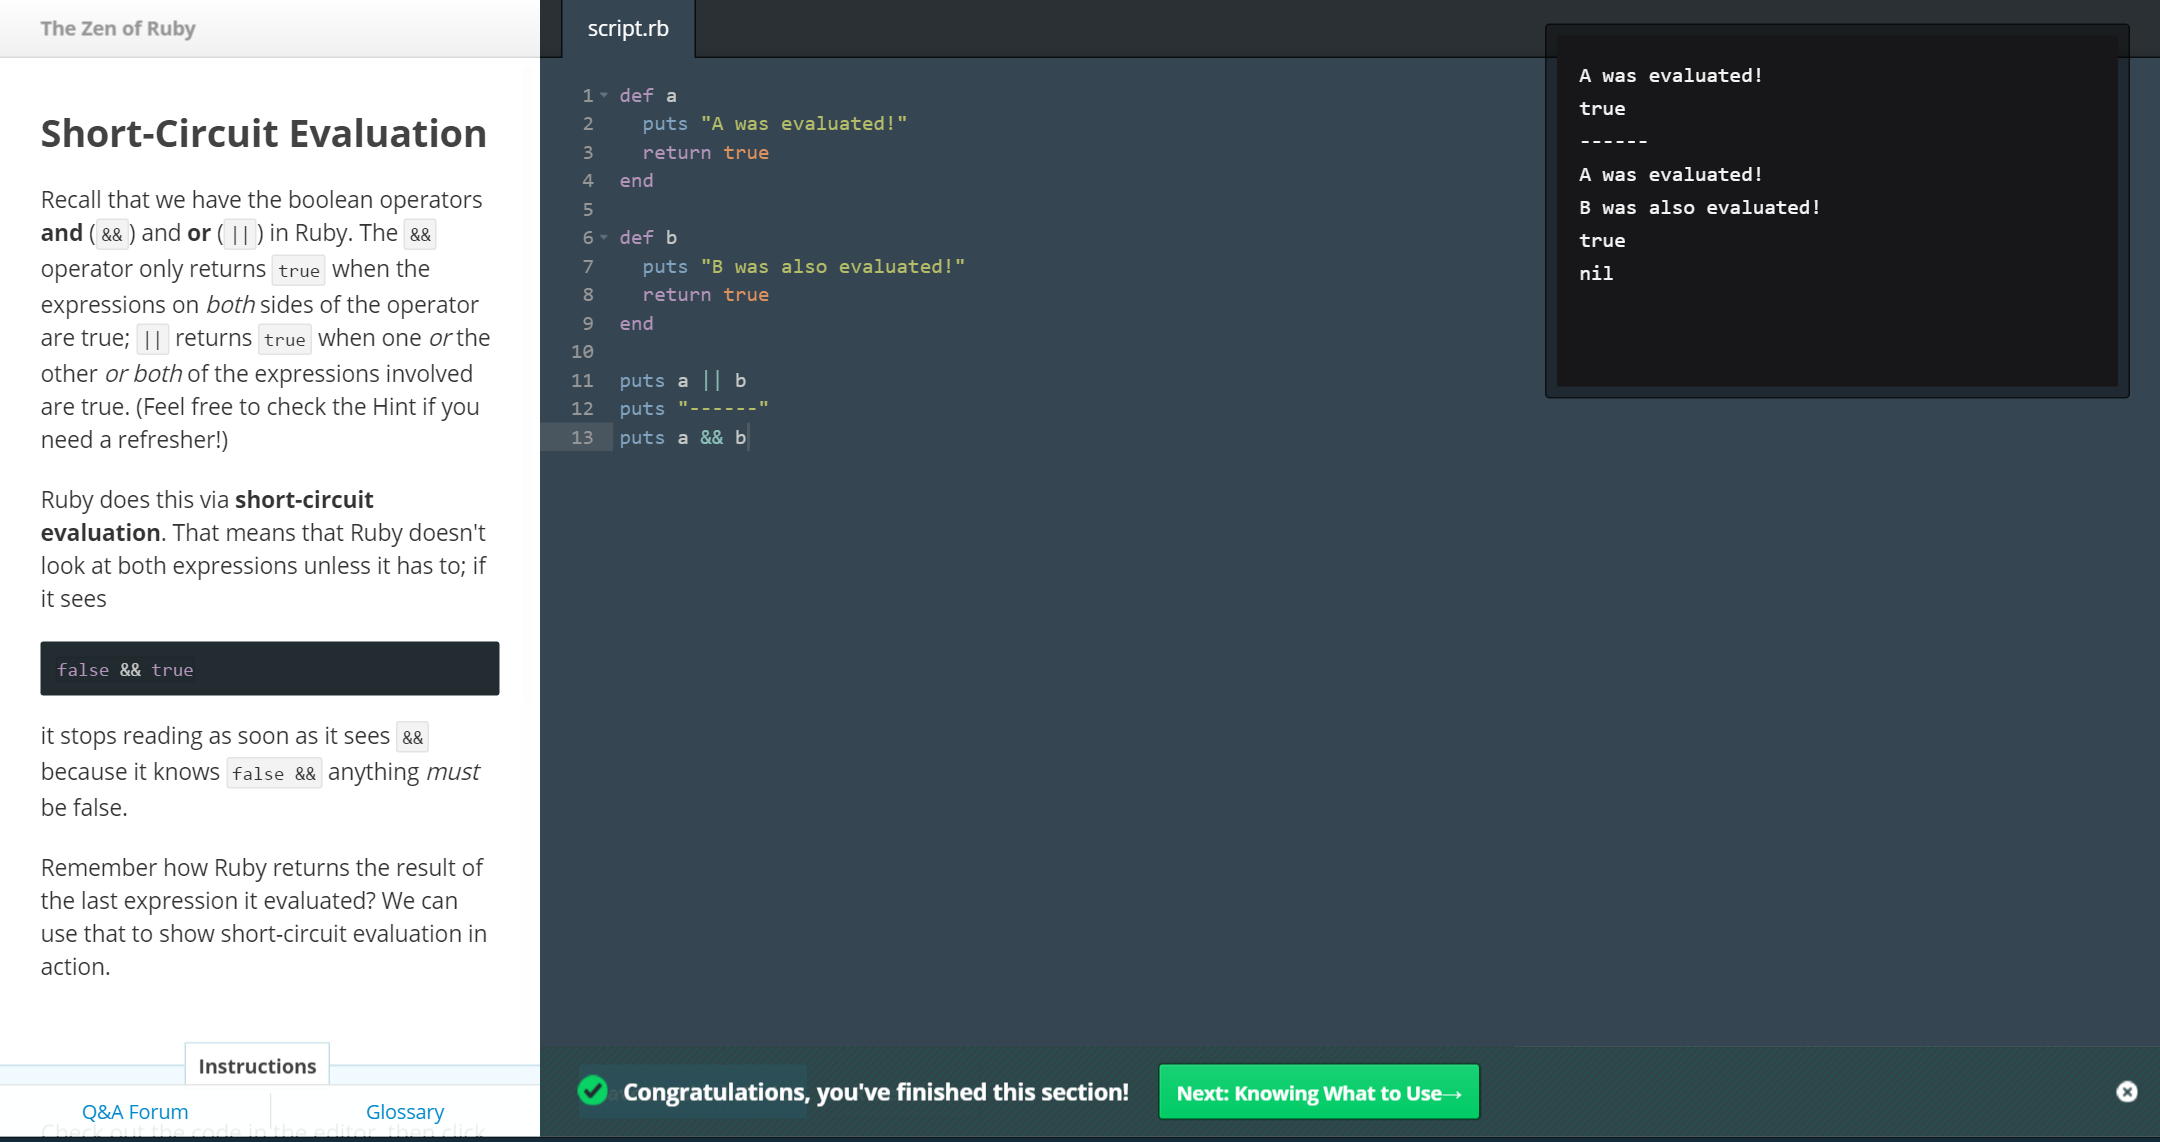This screenshot has height=1142, width=2160.
Task: Dismiss the congratulations banner with X icon
Action: pyautogui.click(x=2126, y=1092)
